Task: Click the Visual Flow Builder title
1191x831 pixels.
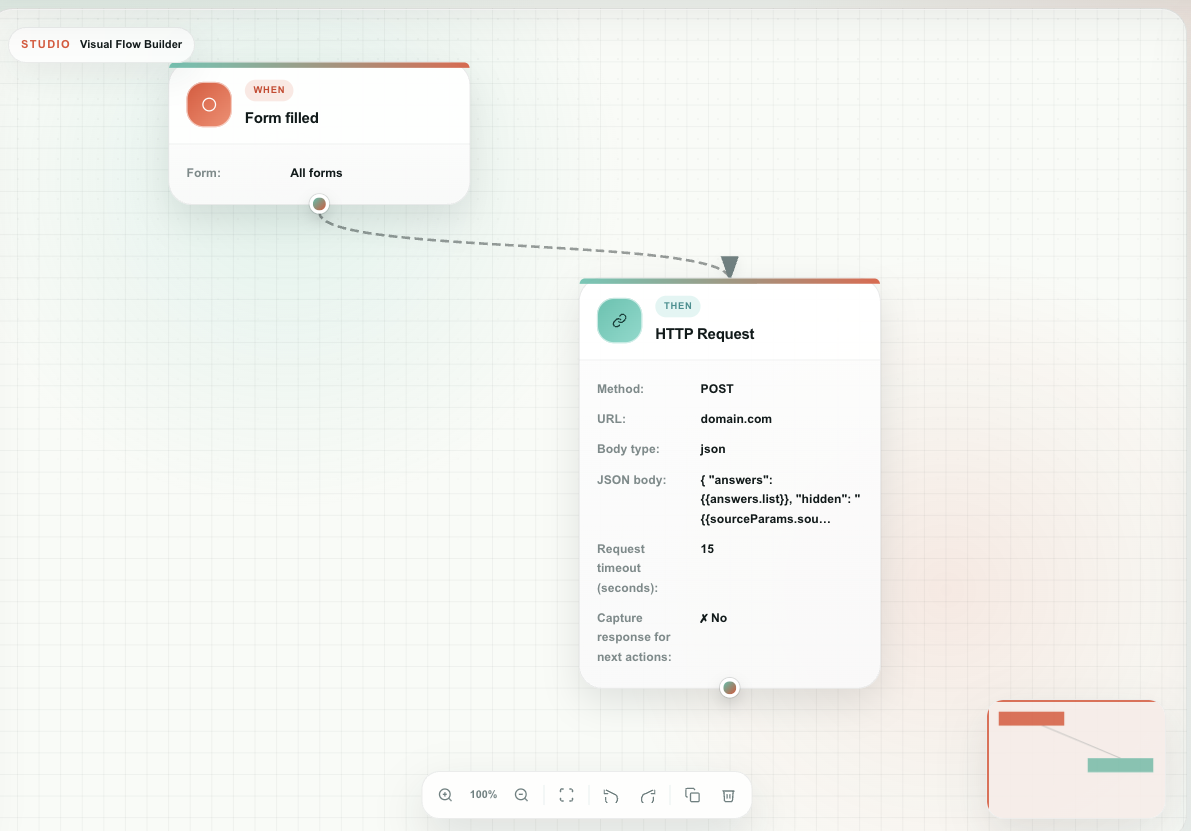Action: 131,44
